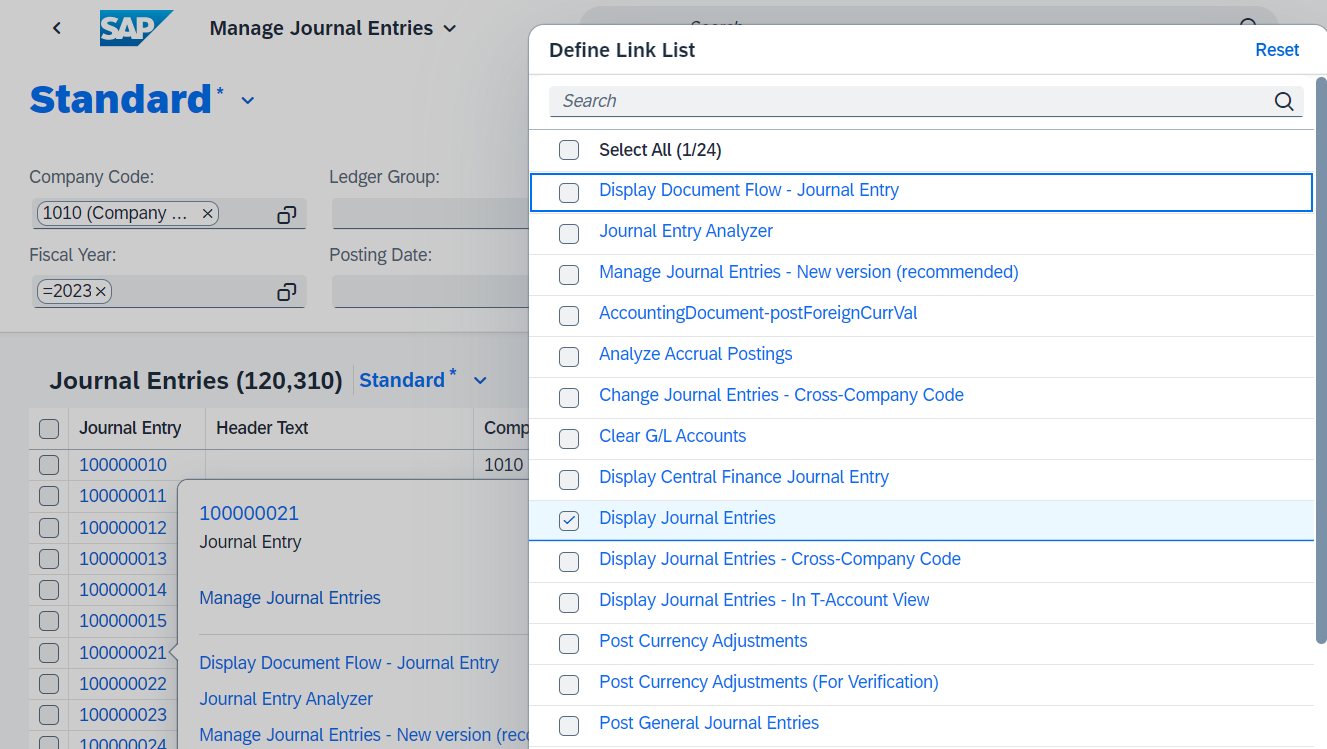This screenshot has width=1327, height=749.
Task: Click Display Document Flow link in popover
Action: (x=349, y=663)
